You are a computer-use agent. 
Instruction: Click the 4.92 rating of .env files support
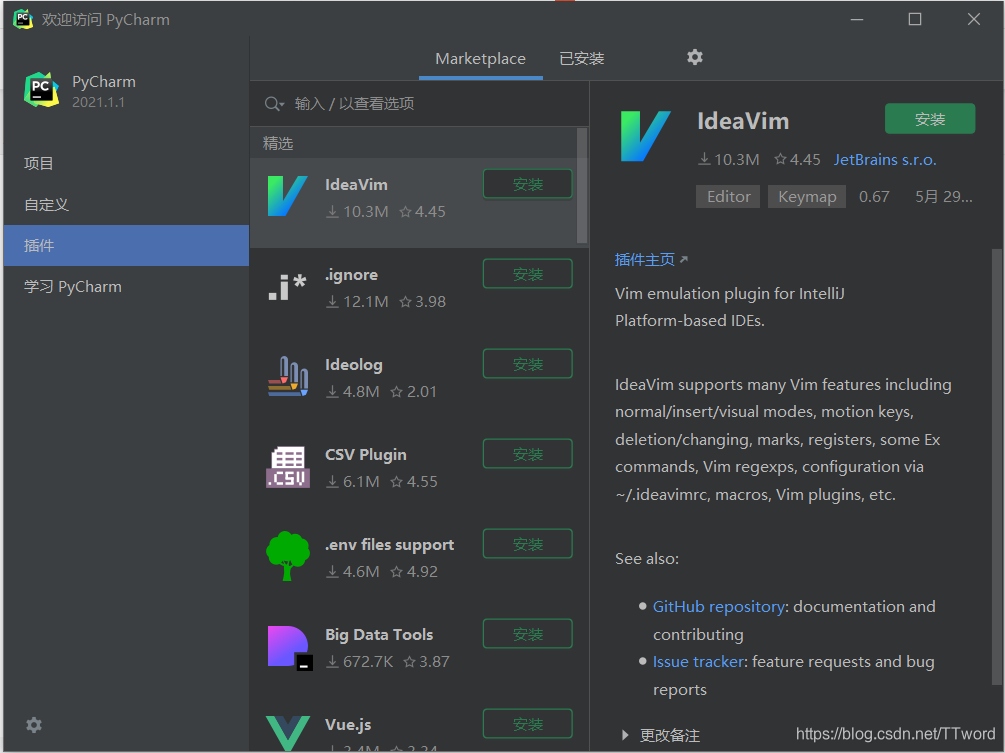coord(414,572)
